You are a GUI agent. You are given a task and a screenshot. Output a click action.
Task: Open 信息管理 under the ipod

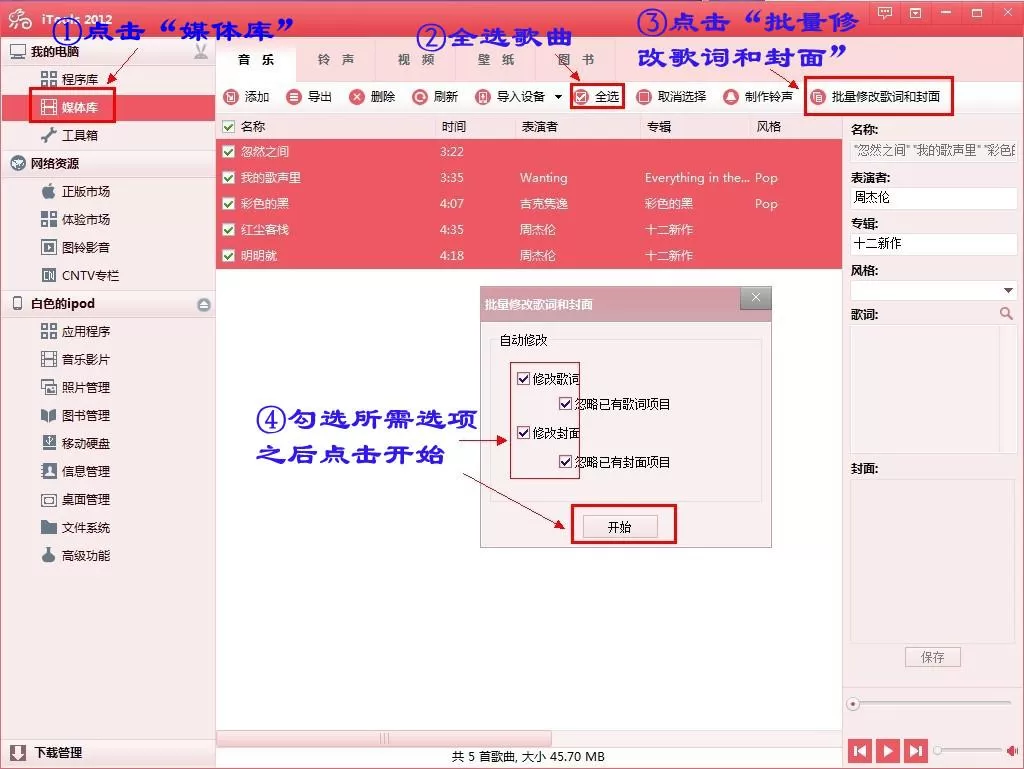76,471
